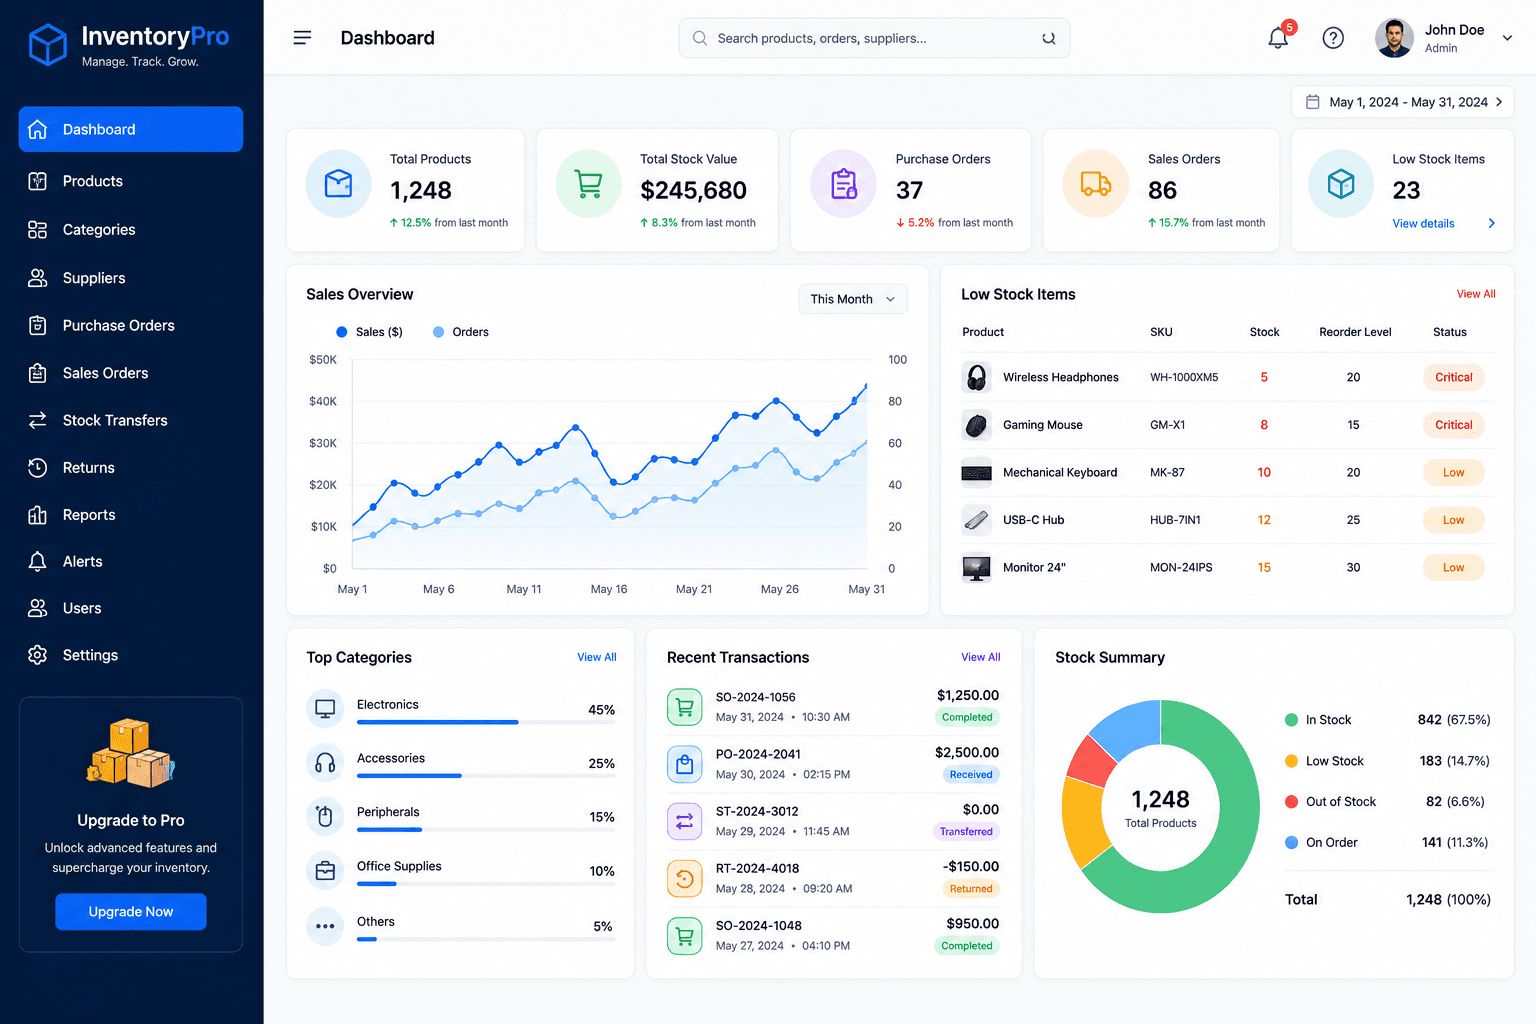The width and height of the screenshot is (1536, 1024).
Task: Click the Gaming Mouse product thumbnail
Action: (x=977, y=425)
